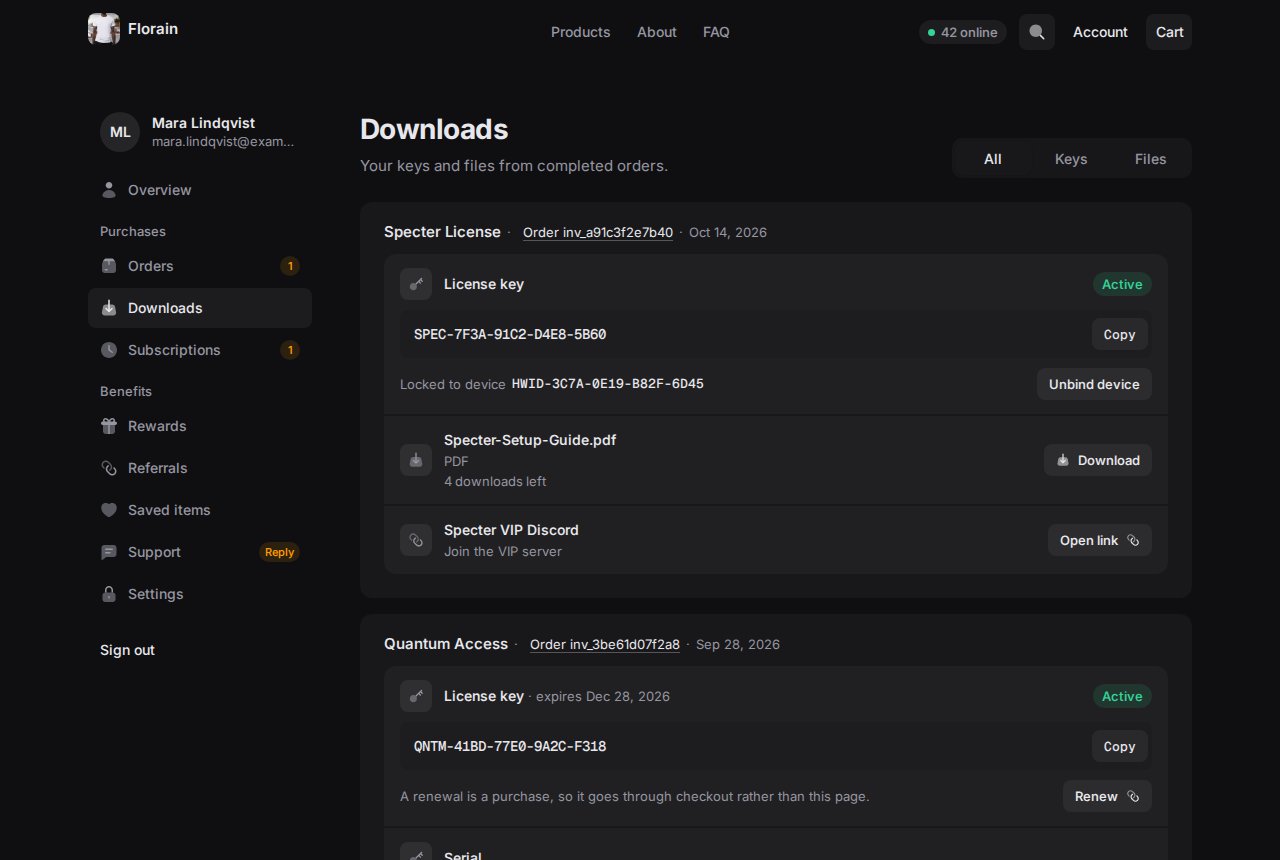Viewport: 1280px width, 860px height.
Task: Click the mara.lindqvist email text
Action: [223, 142]
